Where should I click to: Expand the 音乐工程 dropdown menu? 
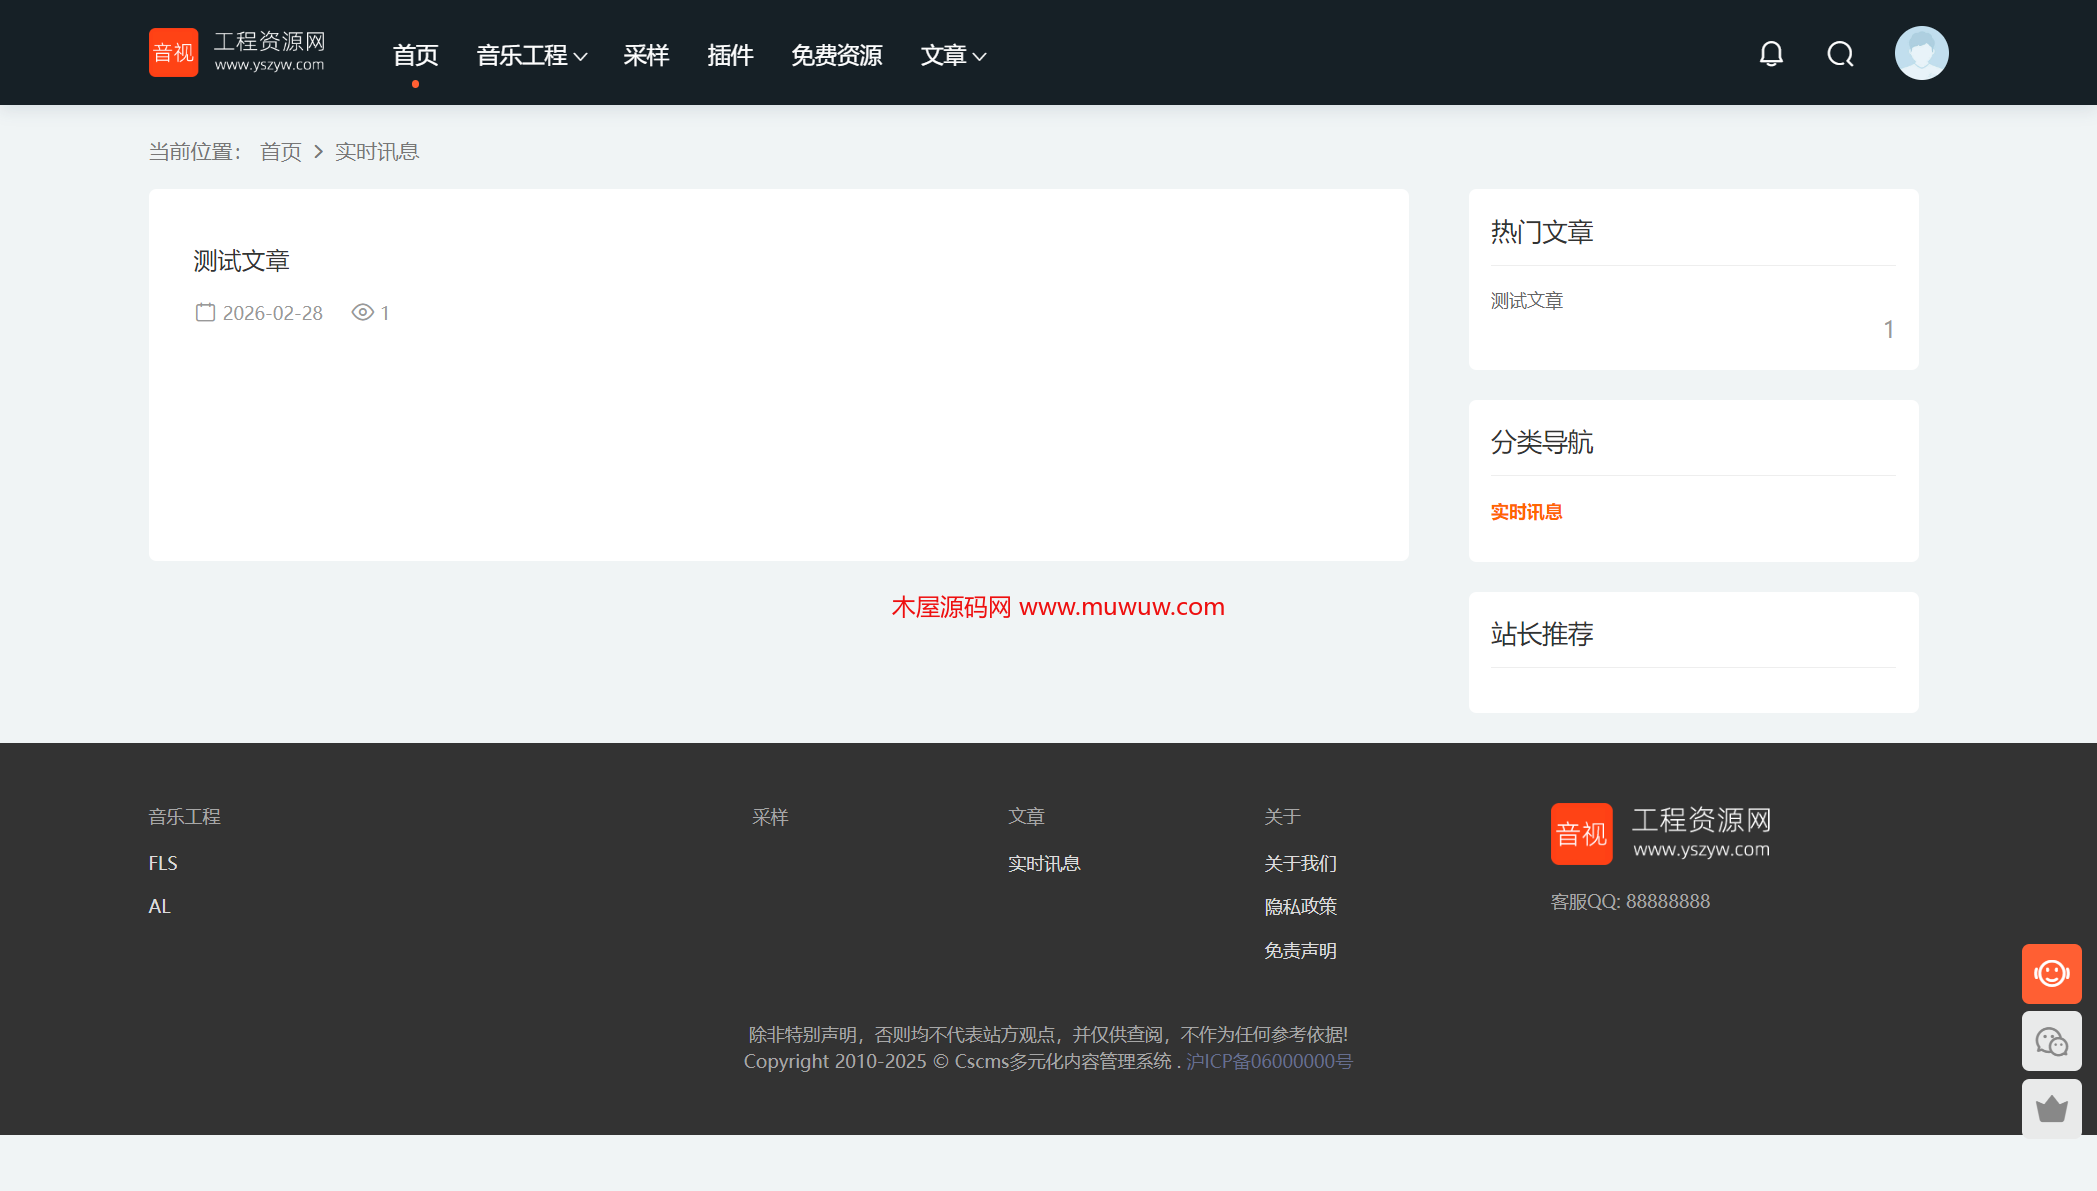click(x=531, y=56)
